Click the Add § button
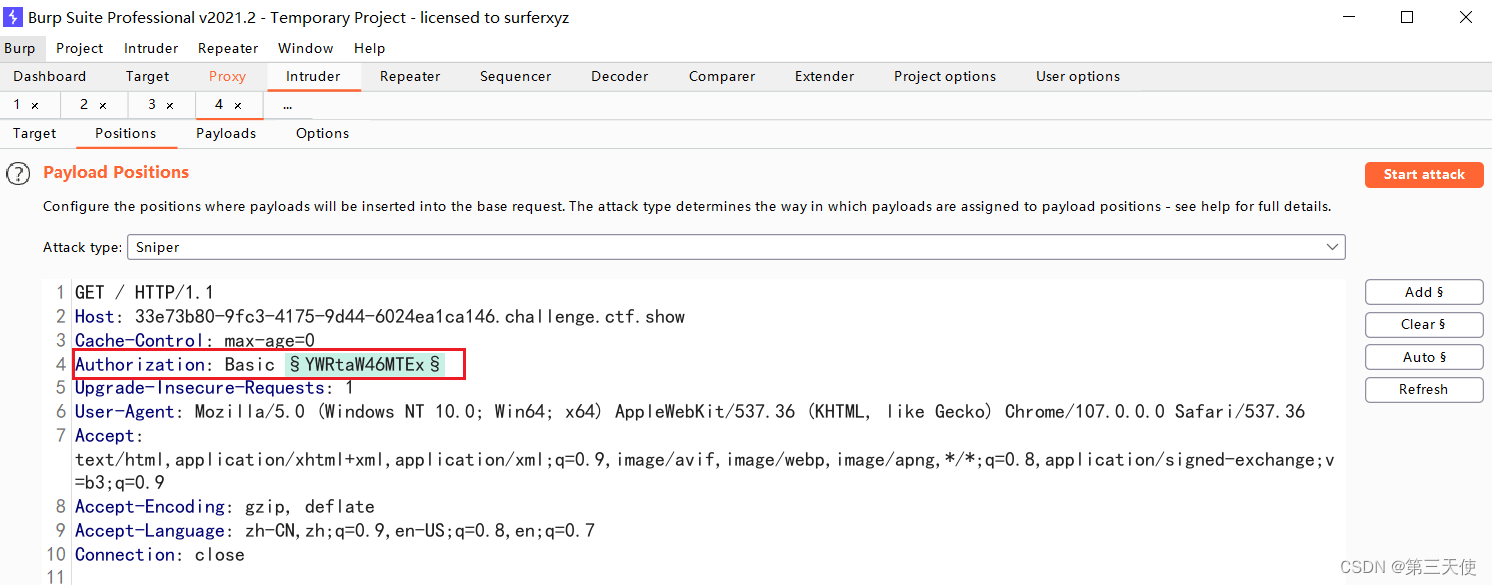Image resolution: width=1492 pixels, height=585 pixels. pyautogui.click(x=1424, y=292)
